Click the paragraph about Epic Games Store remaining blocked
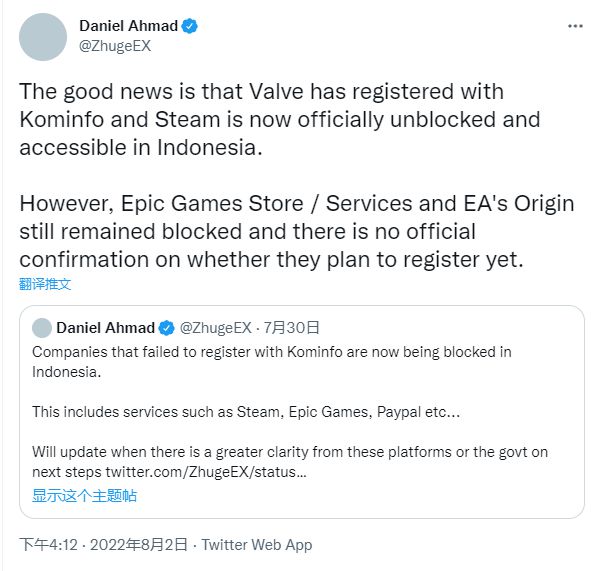601x571 pixels. click(x=297, y=231)
